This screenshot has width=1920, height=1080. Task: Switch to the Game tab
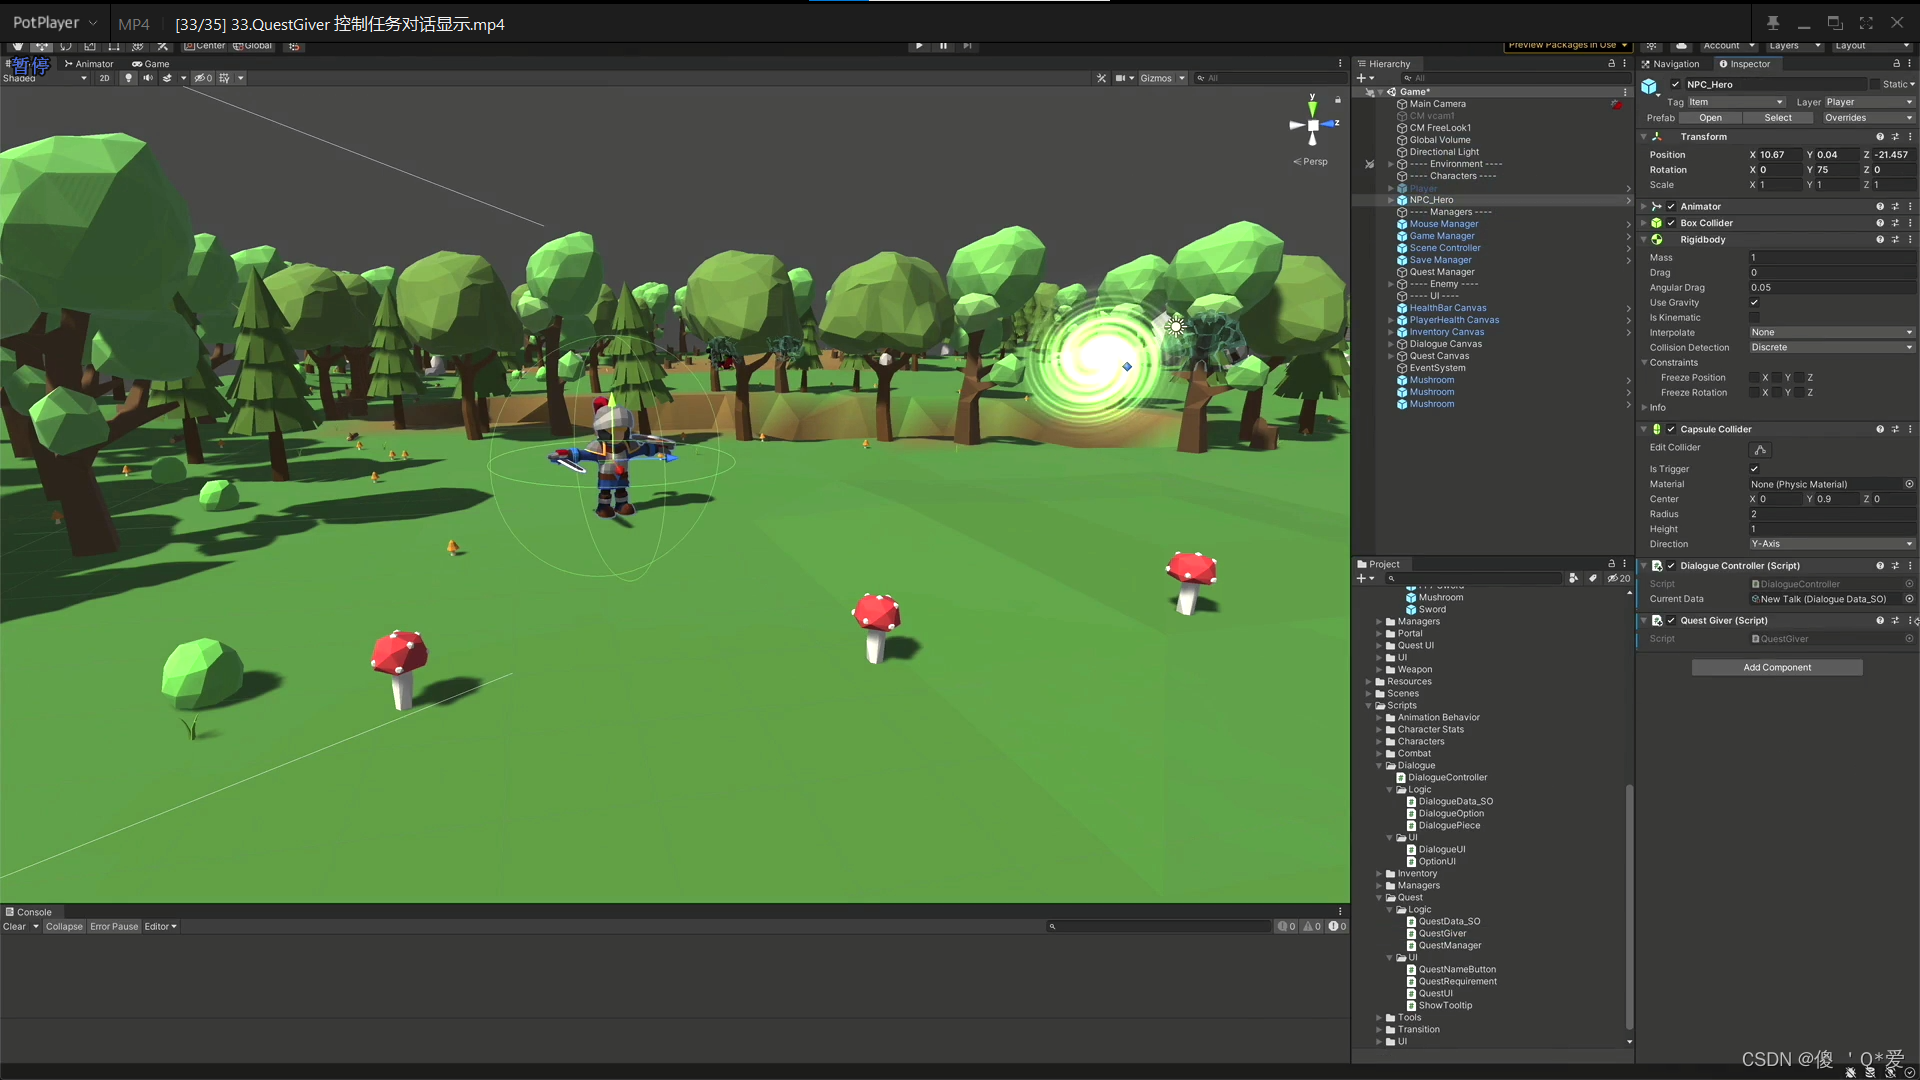[151, 64]
